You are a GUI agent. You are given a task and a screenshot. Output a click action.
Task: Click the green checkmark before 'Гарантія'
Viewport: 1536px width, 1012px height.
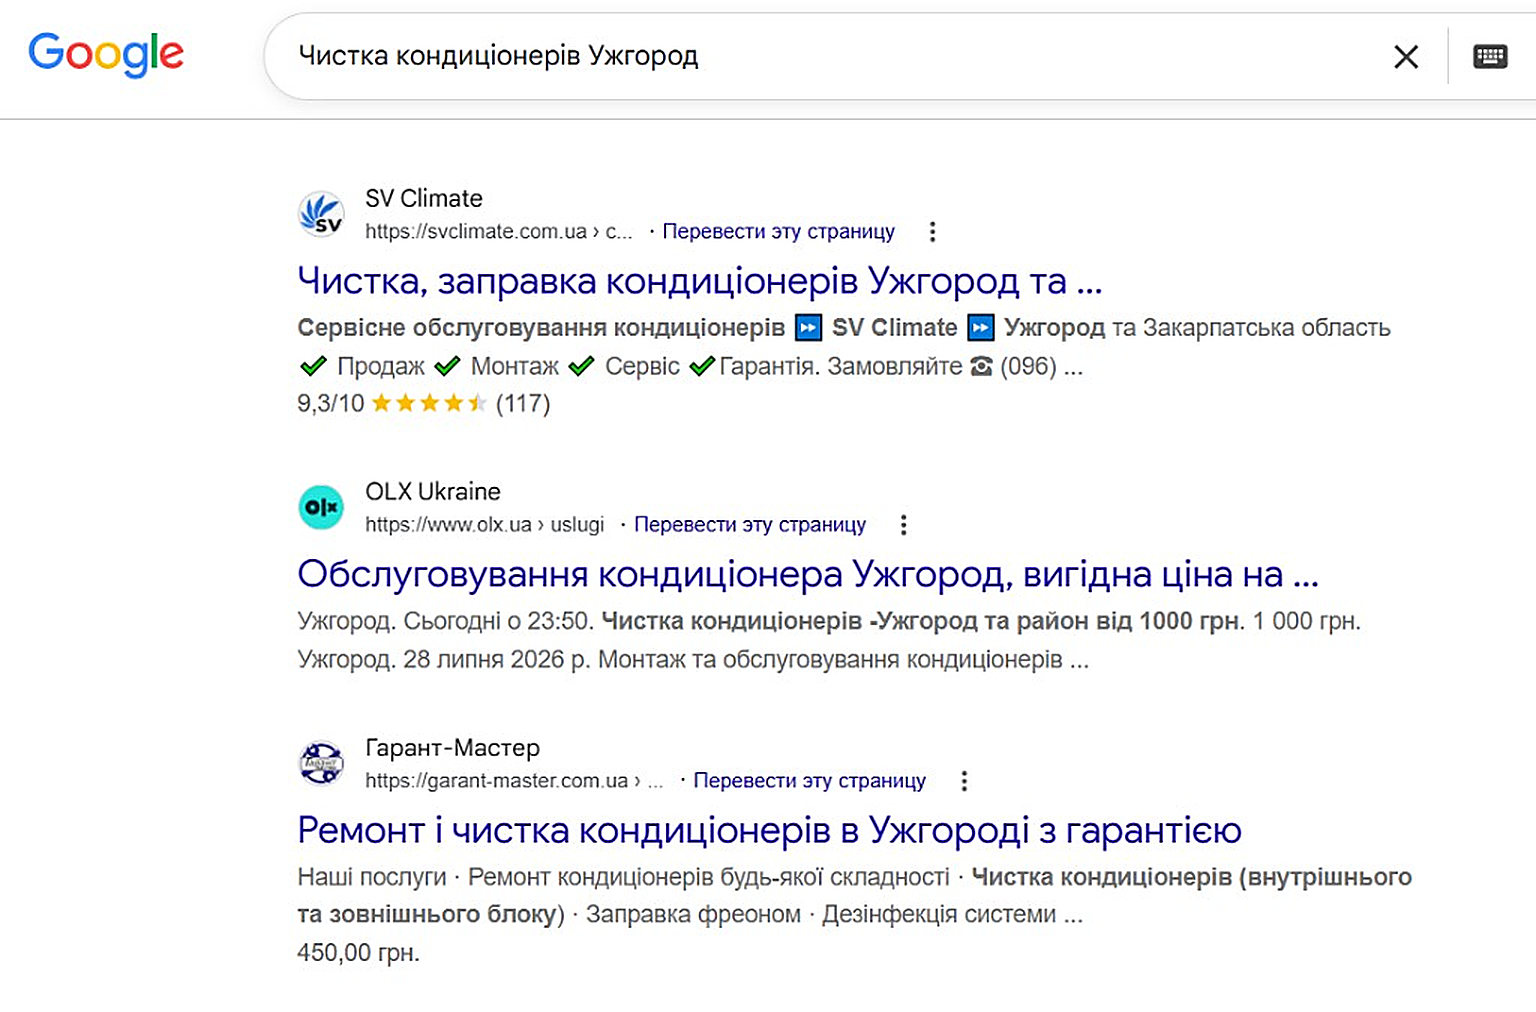click(x=703, y=366)
